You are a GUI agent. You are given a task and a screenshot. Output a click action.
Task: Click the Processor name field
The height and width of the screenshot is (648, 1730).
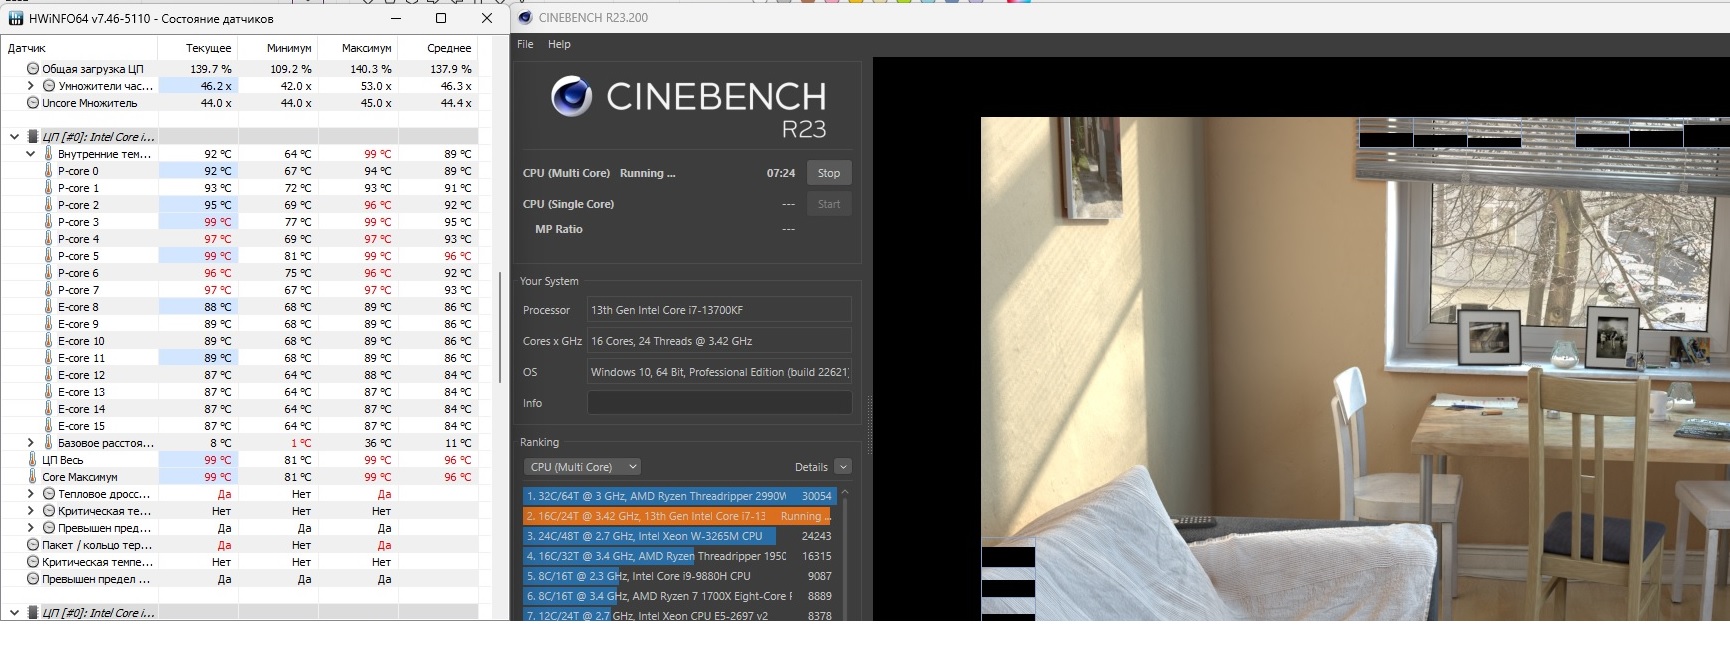click(x=719, y=310)
